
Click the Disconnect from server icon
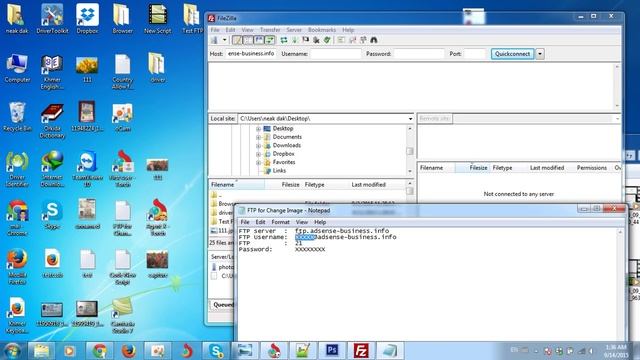pos(316,40)
